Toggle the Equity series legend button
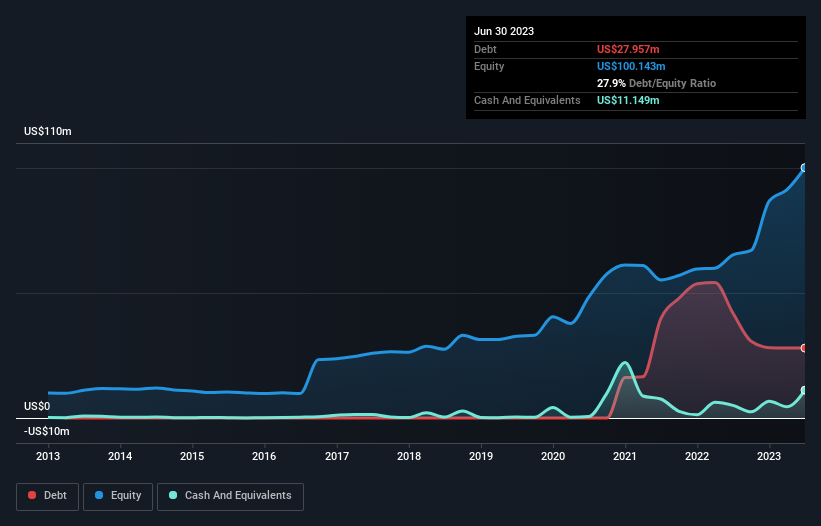 pyautogui.click(x=118, y=496)
